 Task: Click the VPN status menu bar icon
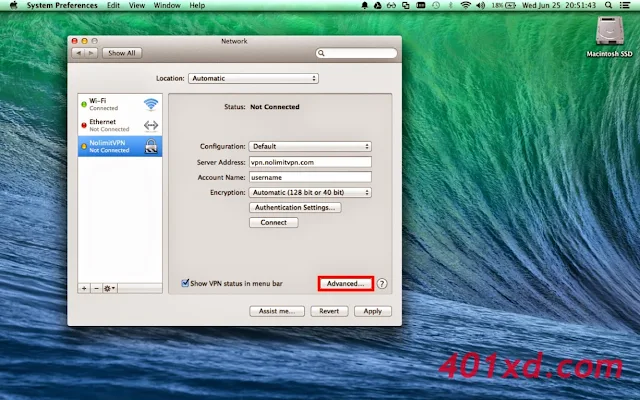click(421, 5)
